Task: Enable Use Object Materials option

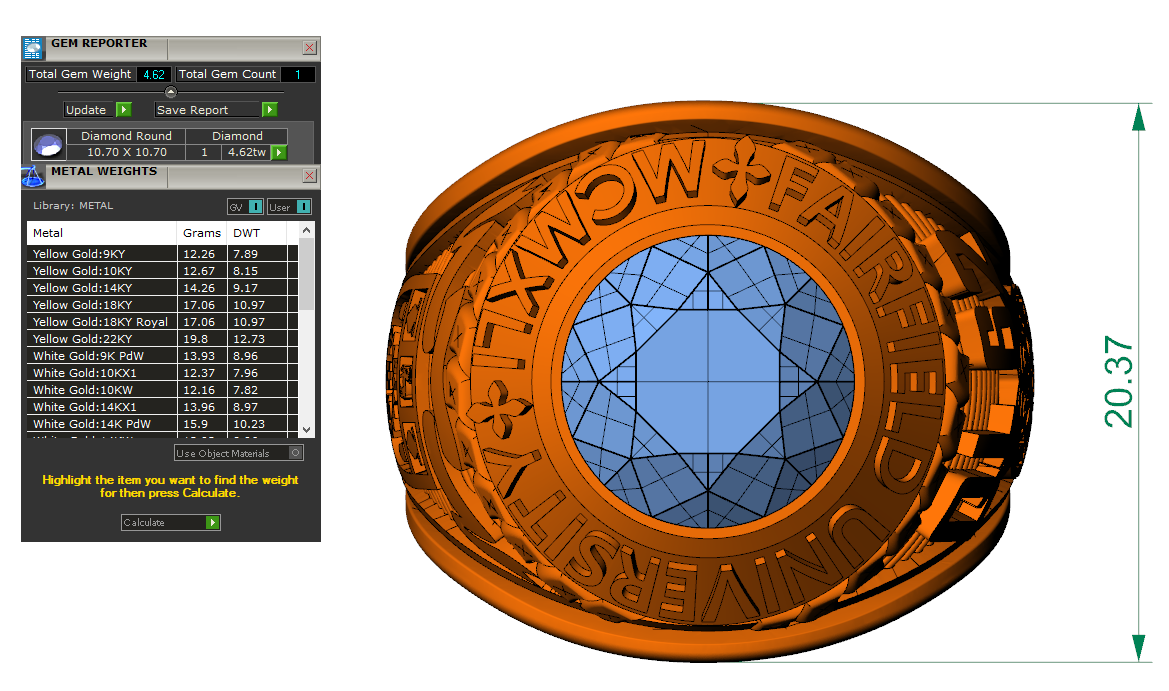Action: [x=295, y=453]
